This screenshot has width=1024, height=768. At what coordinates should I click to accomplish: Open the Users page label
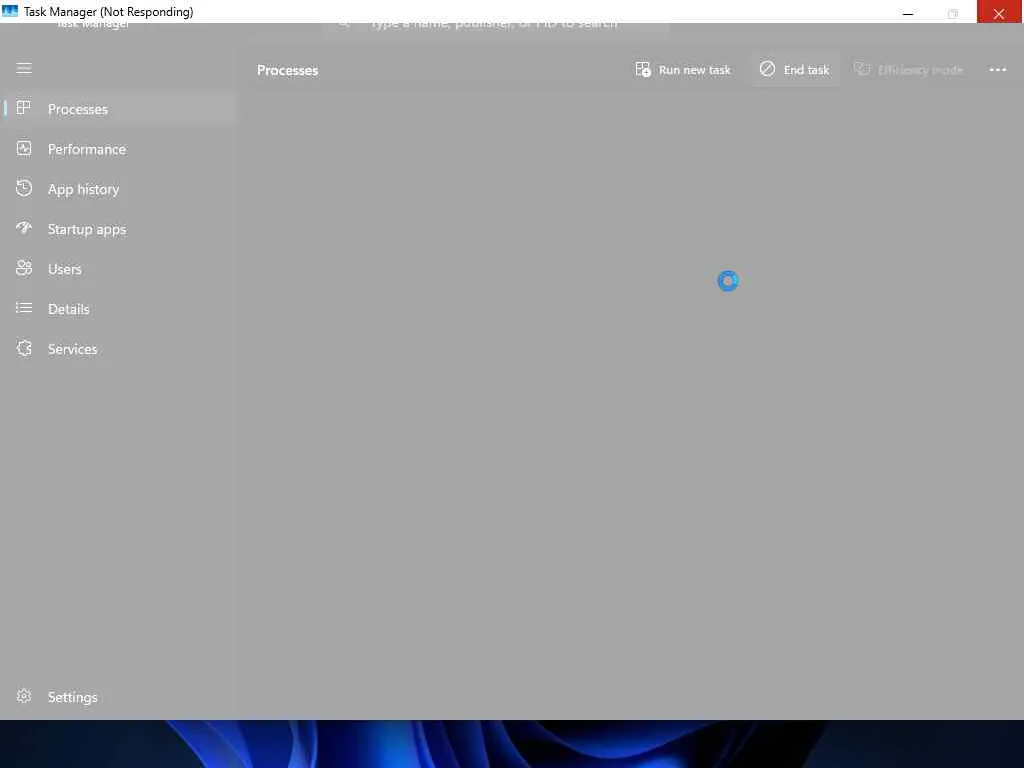click(65, 269)
